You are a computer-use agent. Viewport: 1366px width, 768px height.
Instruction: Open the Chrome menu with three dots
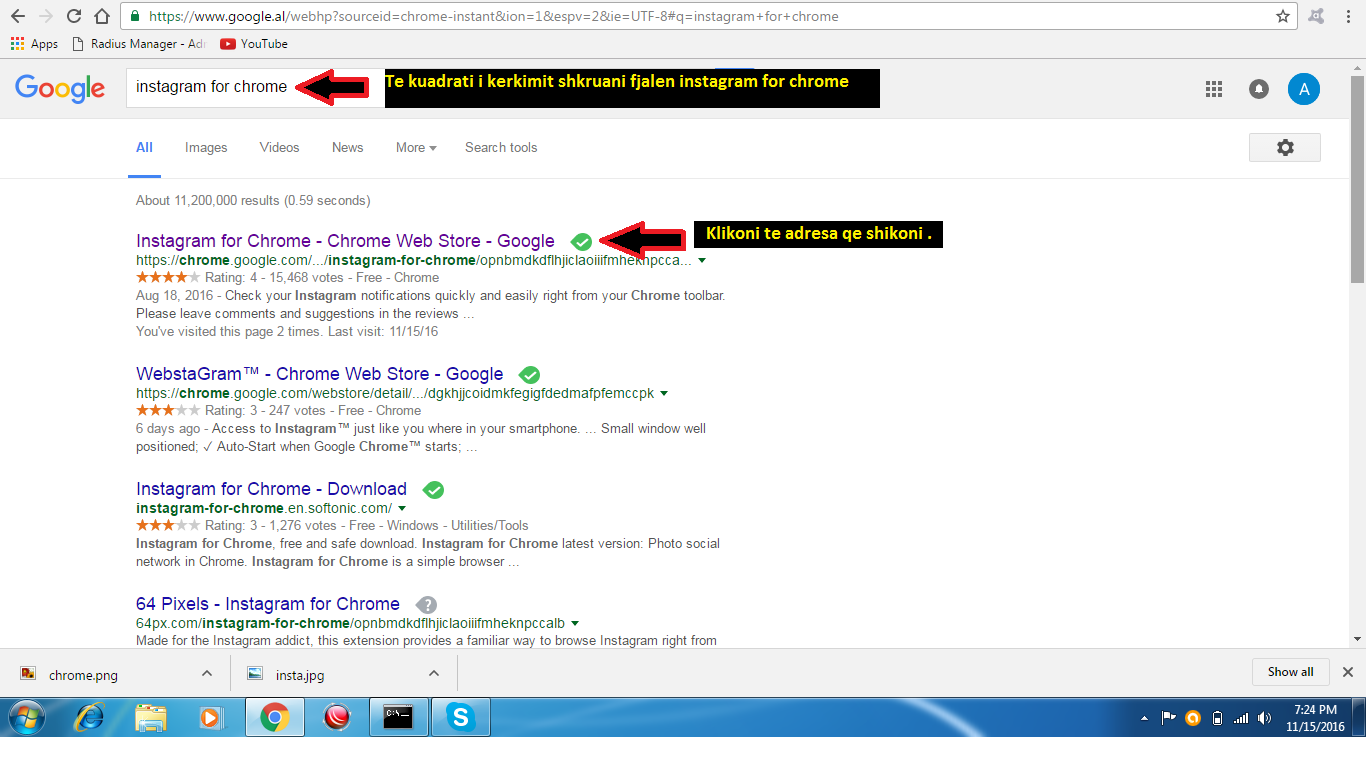(1347, 16)
